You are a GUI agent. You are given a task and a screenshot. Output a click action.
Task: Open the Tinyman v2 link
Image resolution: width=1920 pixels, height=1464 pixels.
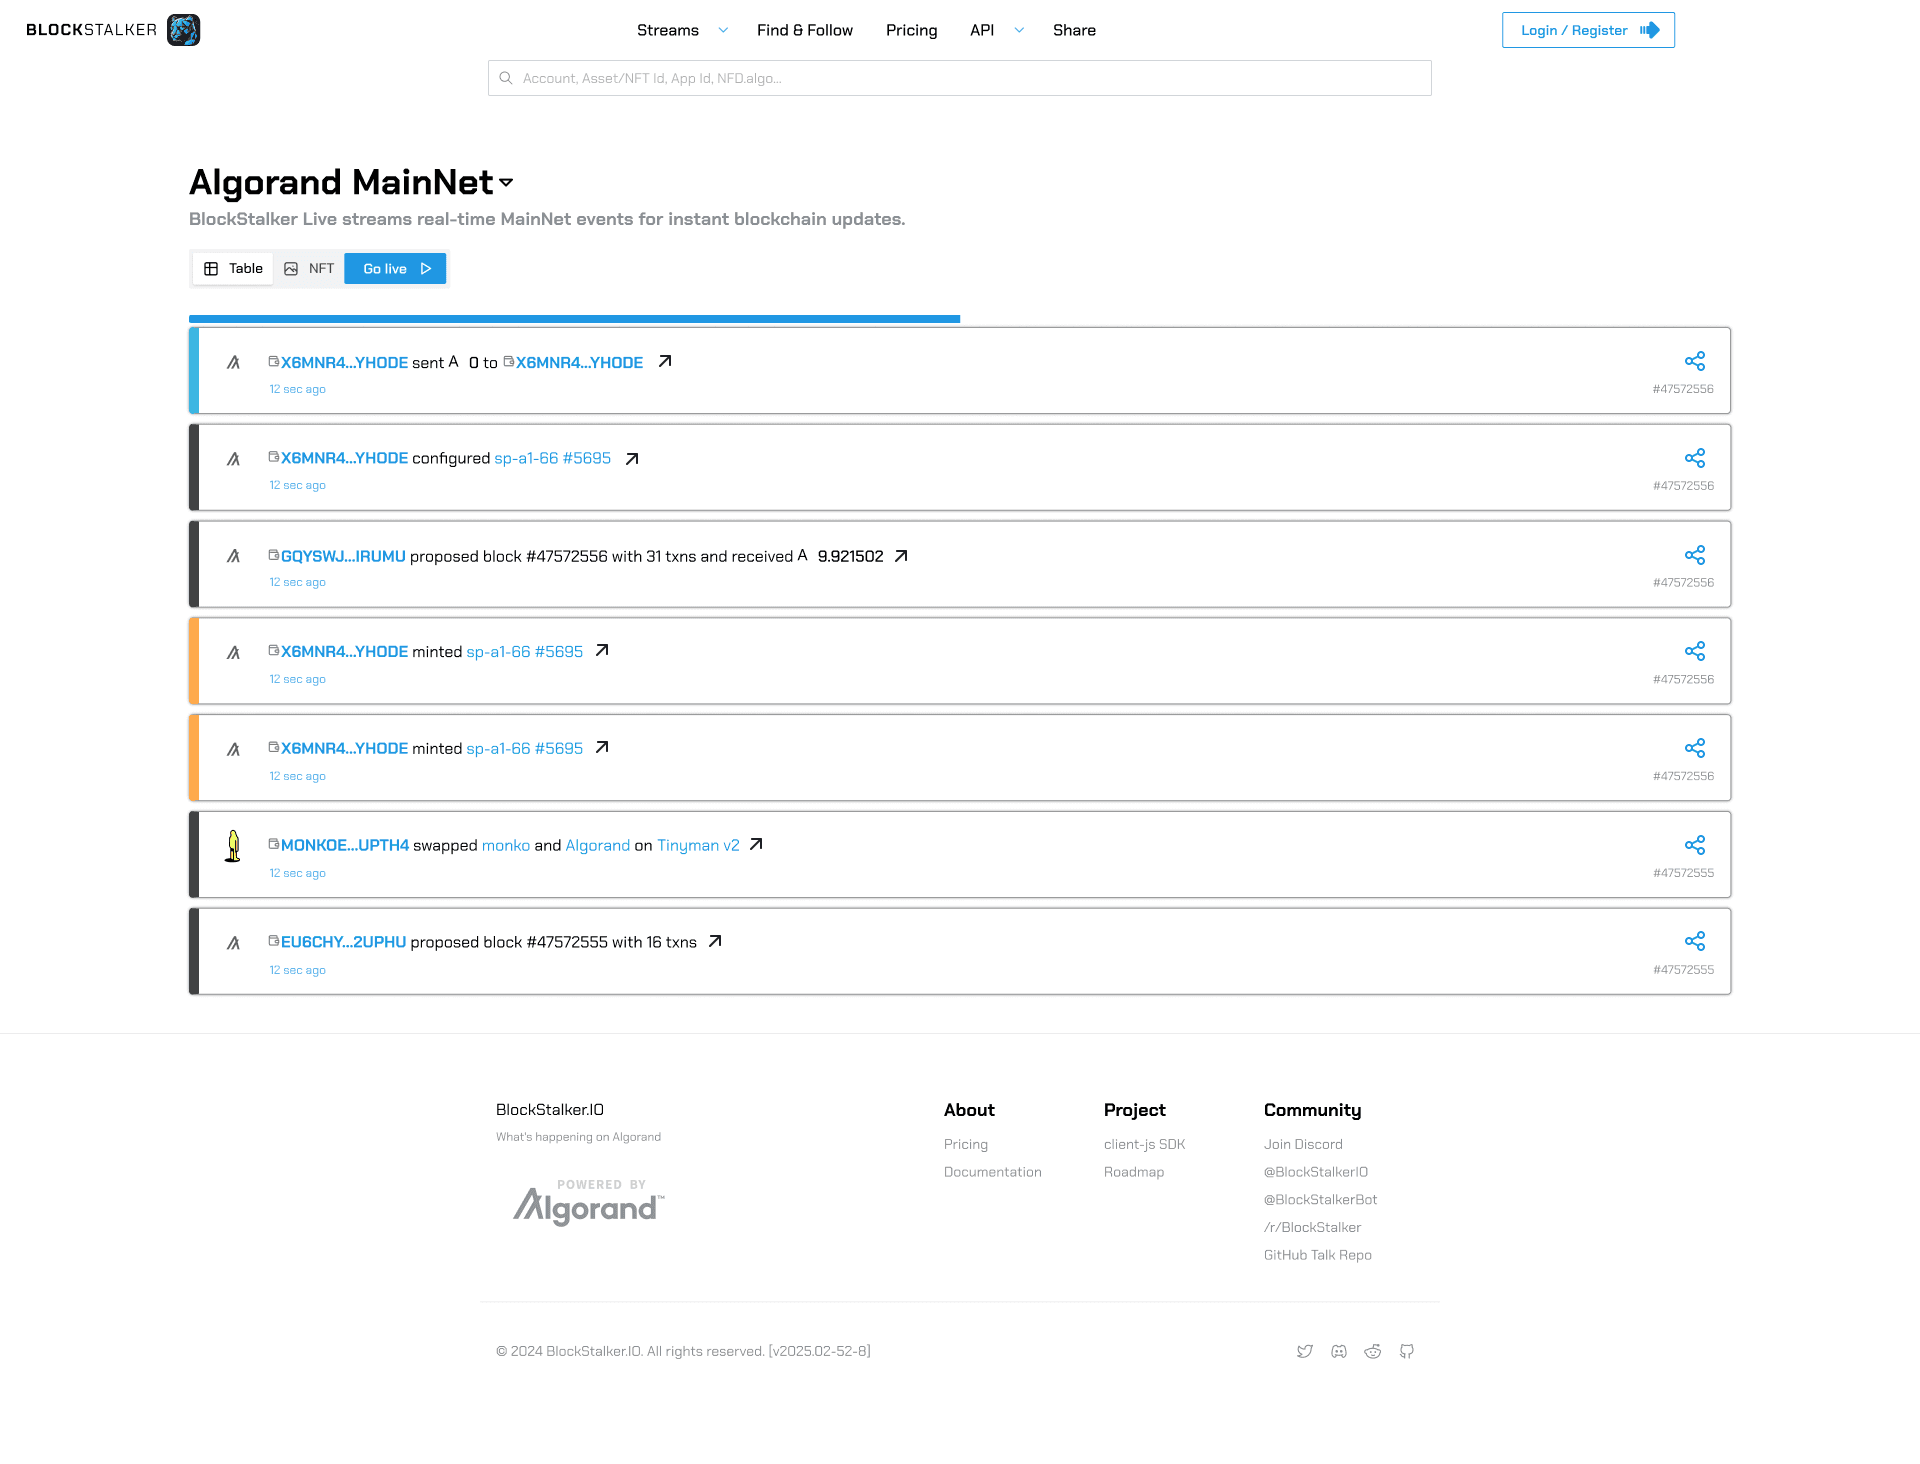pos(698,845)
